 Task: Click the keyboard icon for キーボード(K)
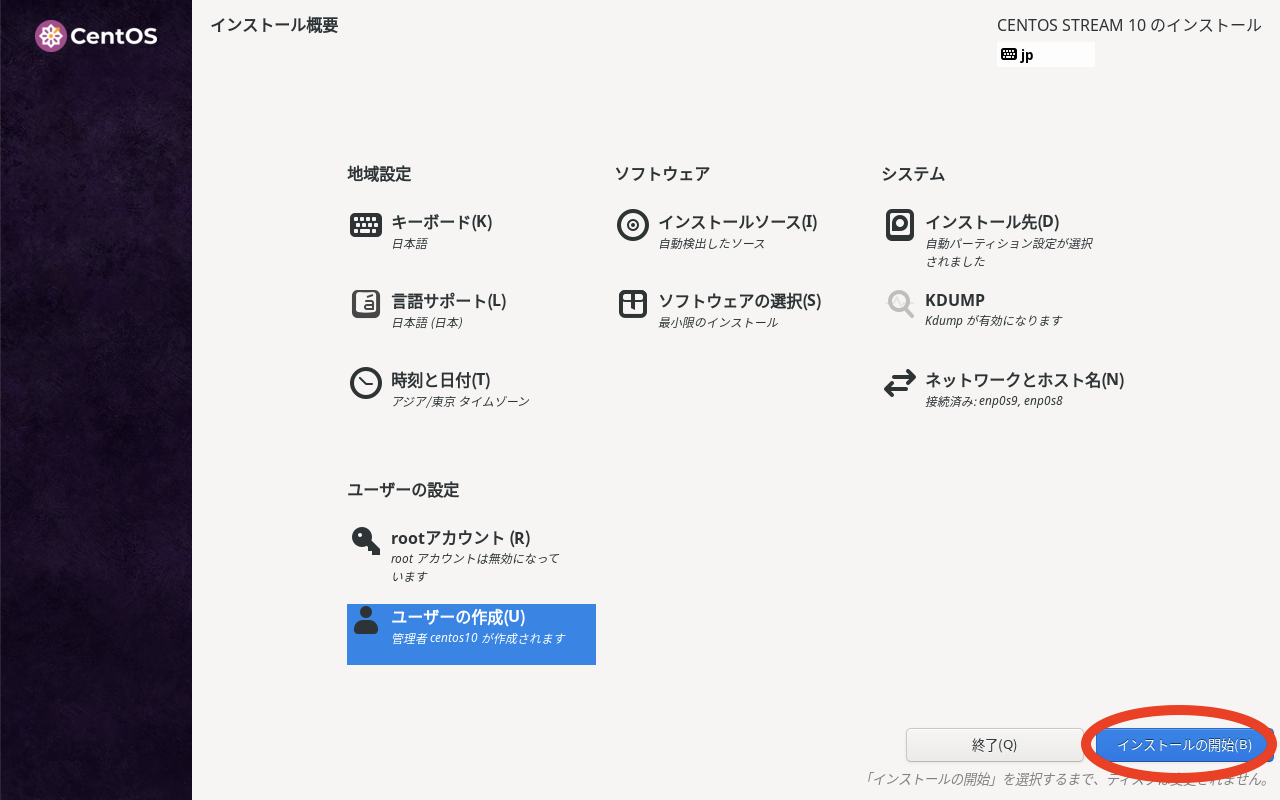point(366,225)
